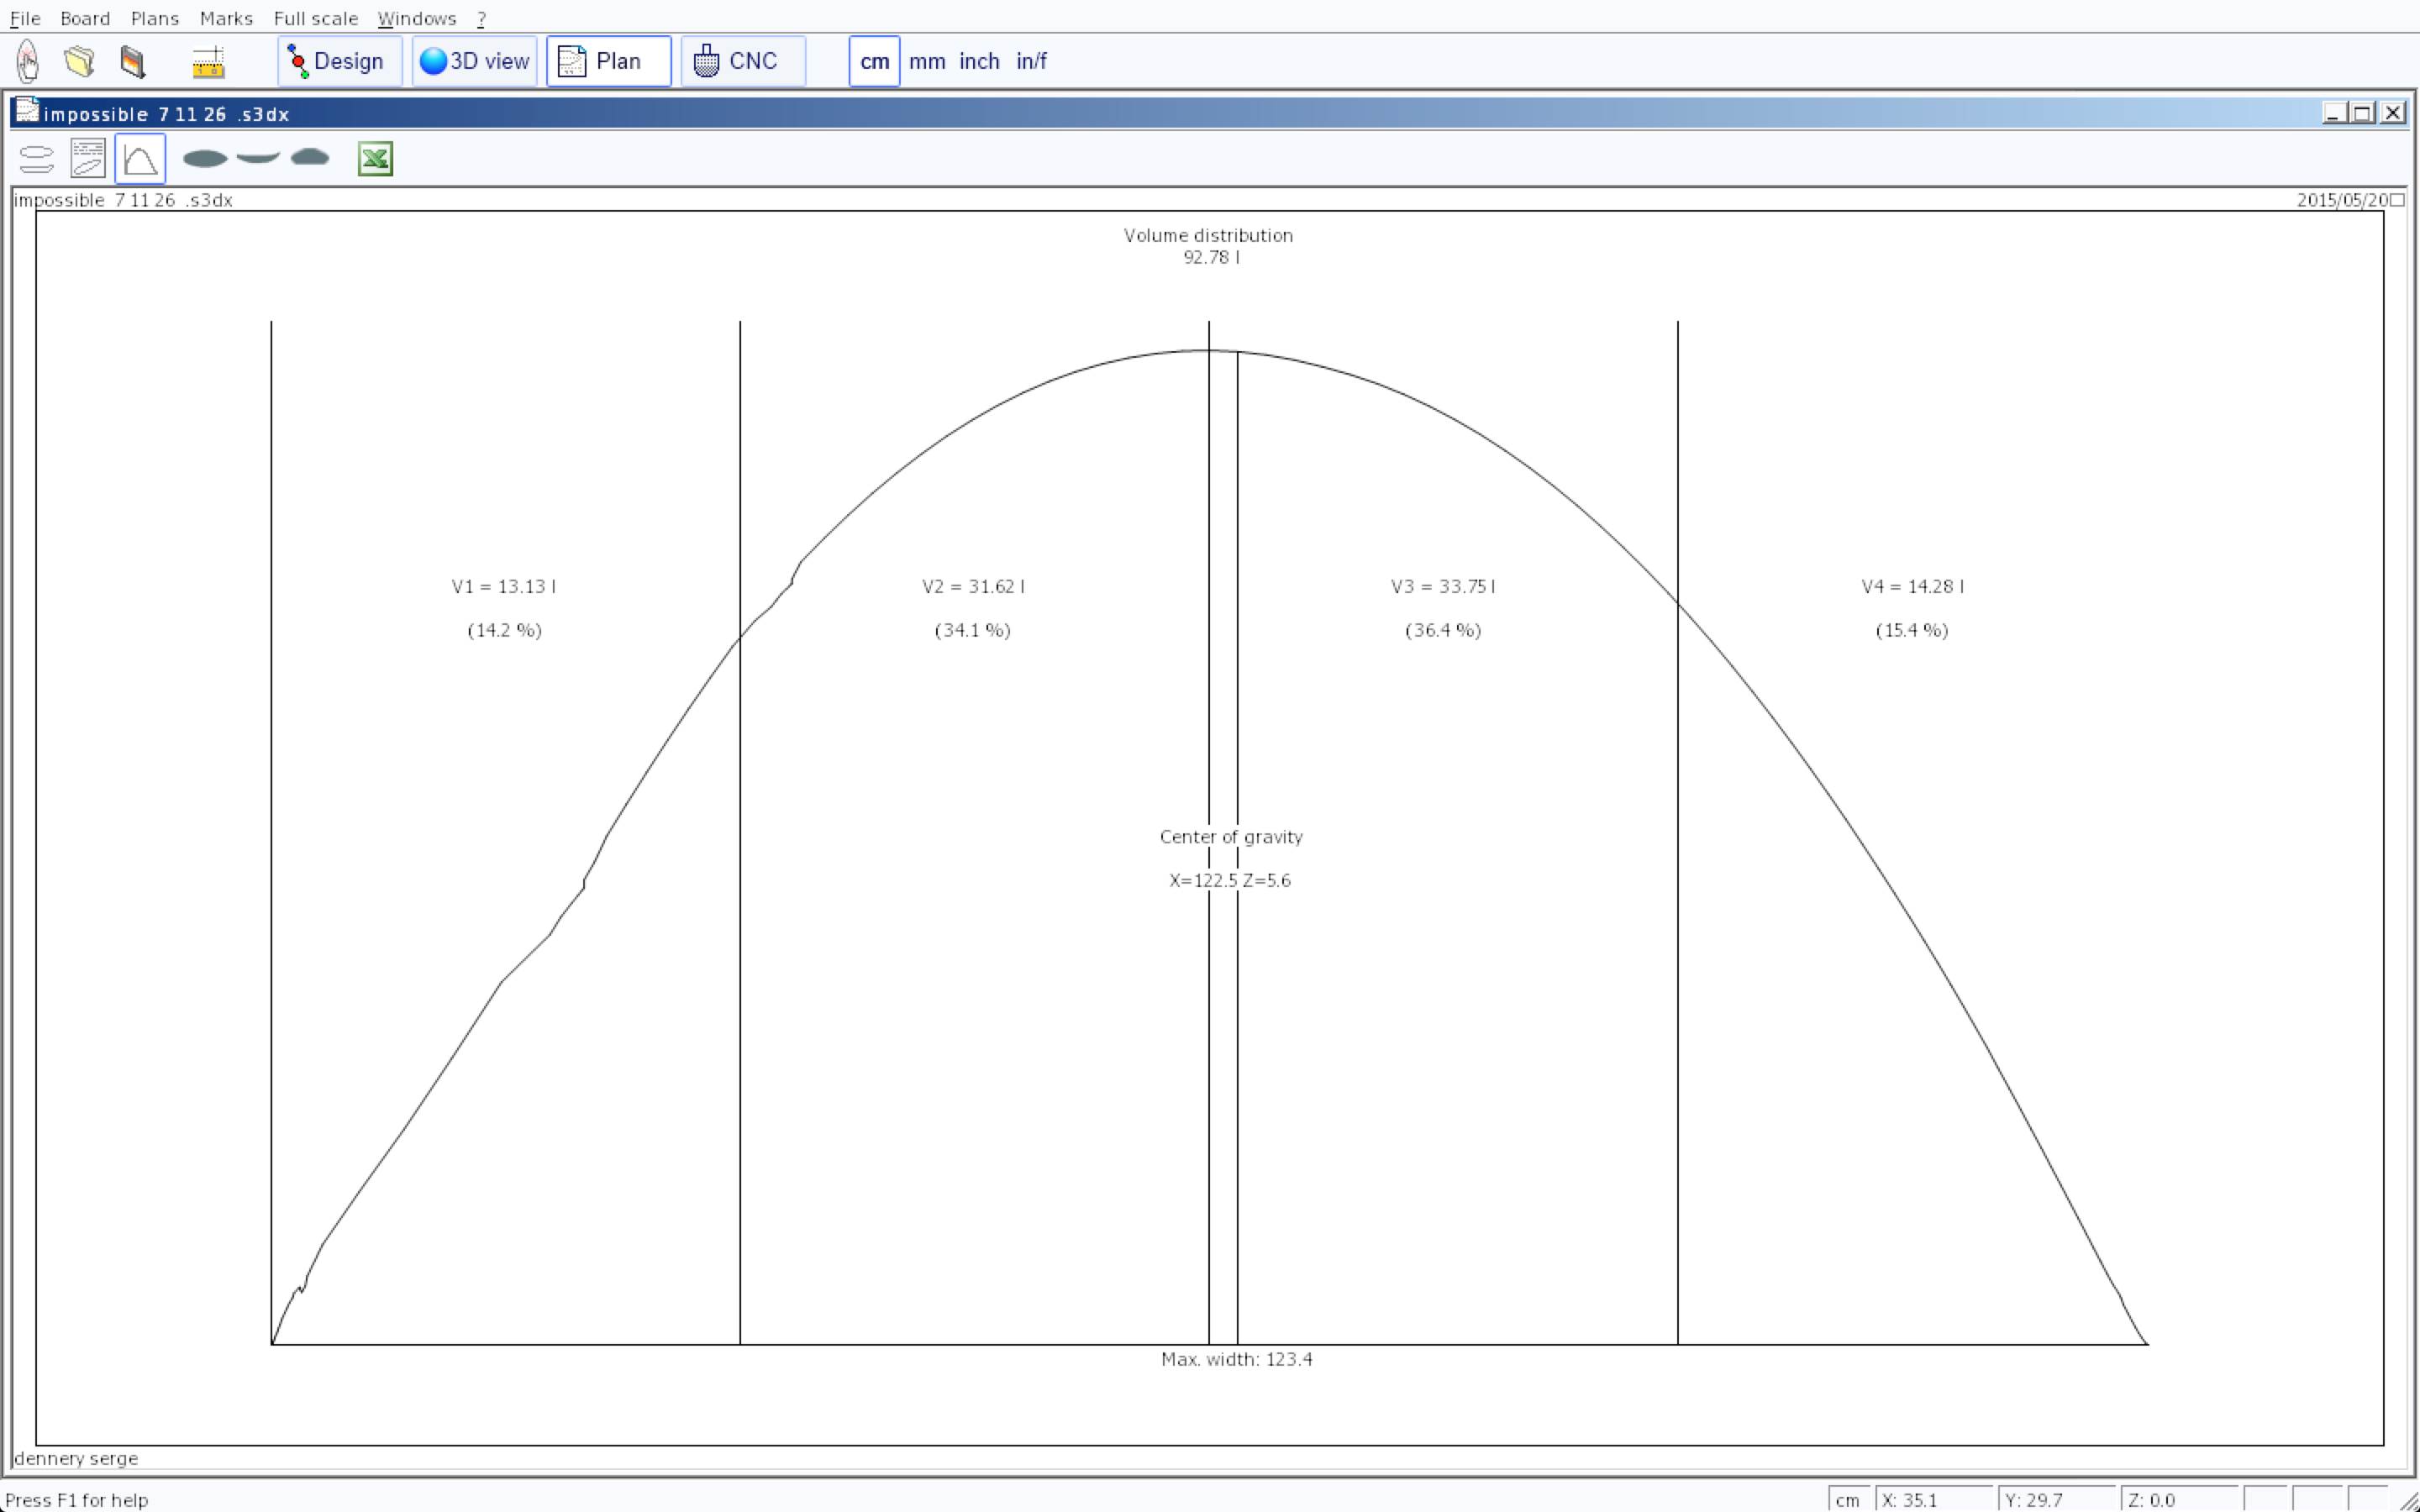2420x1512 pixels.
Task: Export to Excel with the green icon
Action: (x=375, y=159)
